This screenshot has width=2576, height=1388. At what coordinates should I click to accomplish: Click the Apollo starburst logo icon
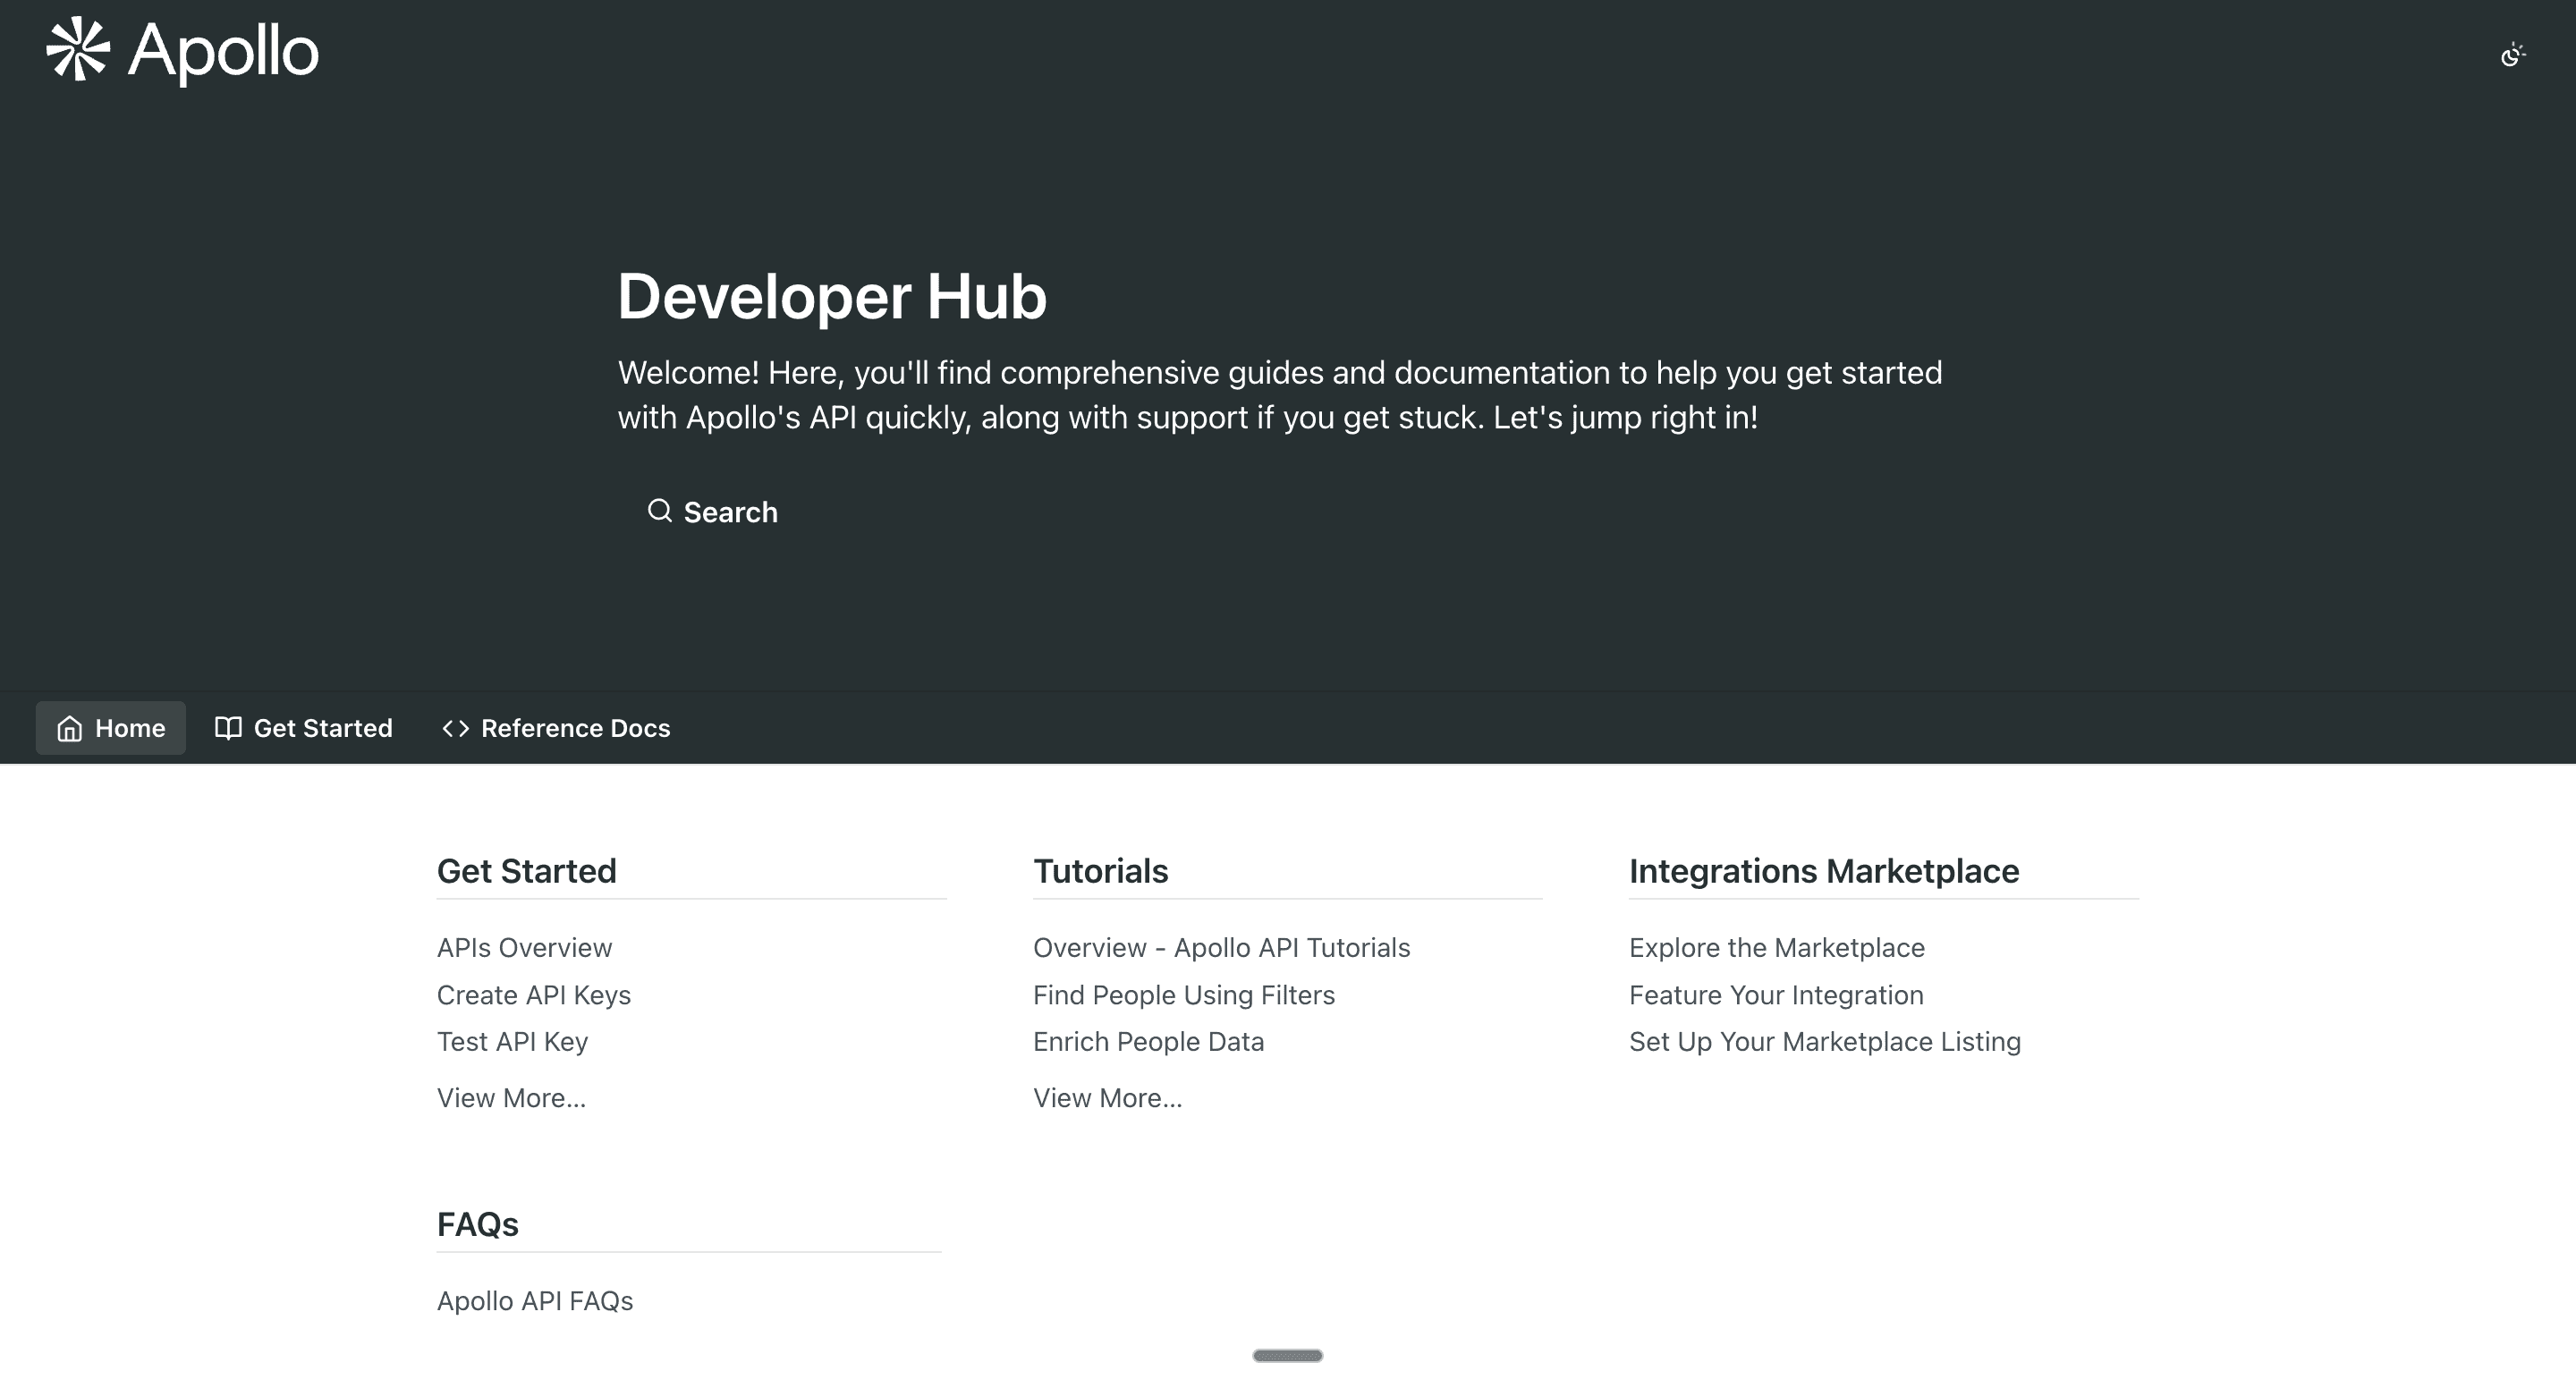[x=77, y=49]
